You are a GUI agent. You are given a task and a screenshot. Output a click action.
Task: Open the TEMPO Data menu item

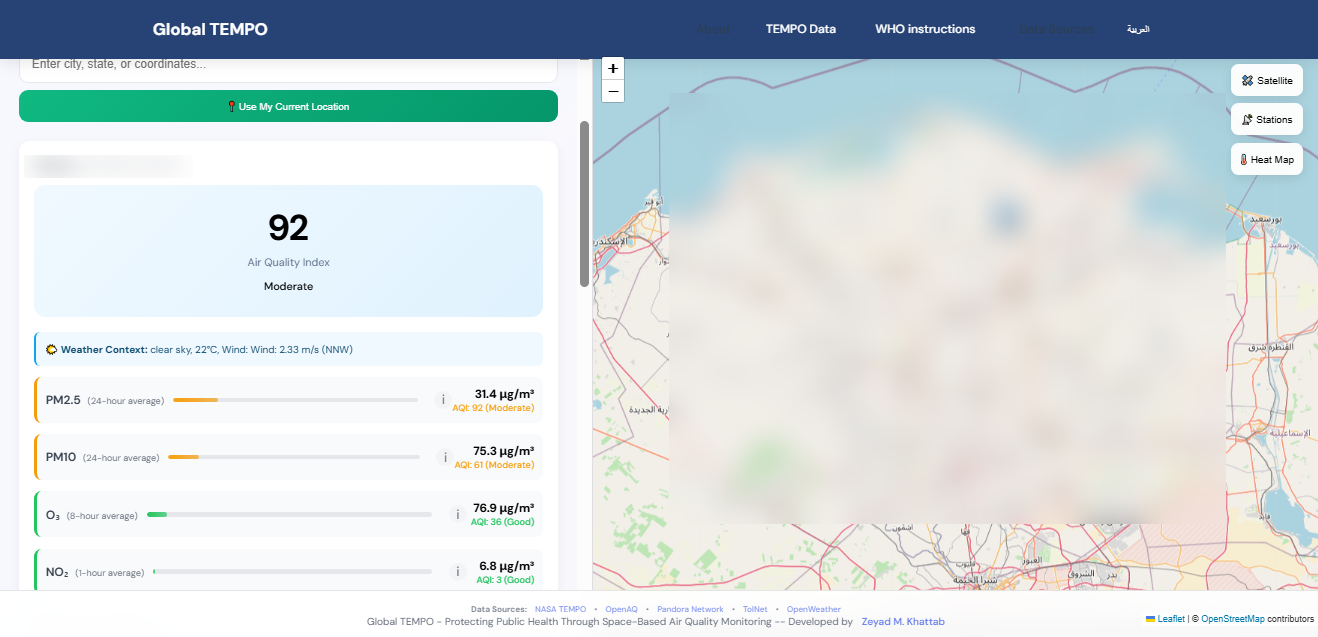(x=800, y=29)
